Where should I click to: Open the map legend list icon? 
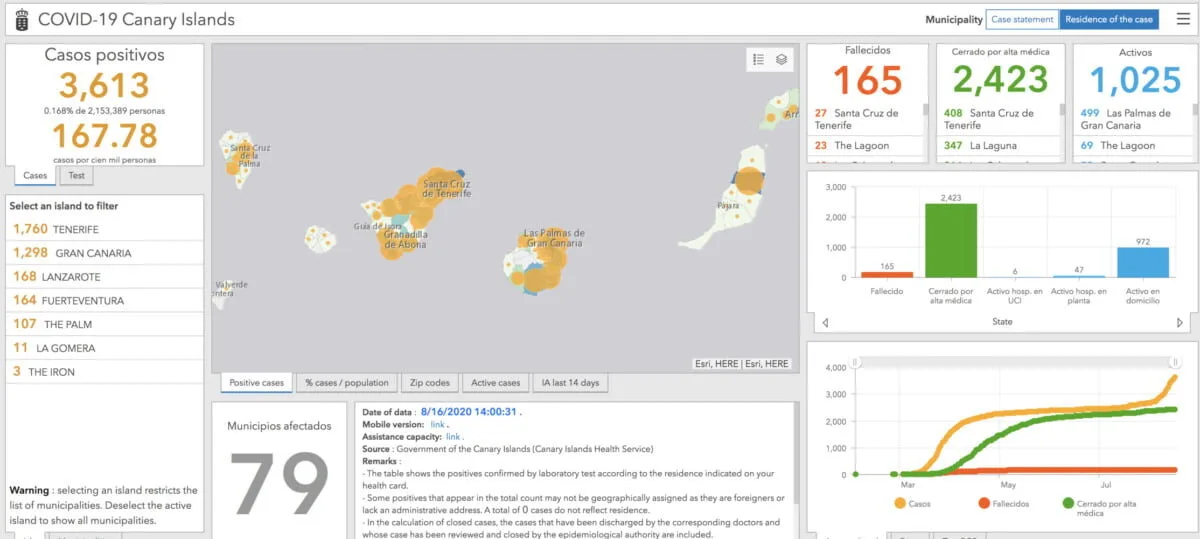pos(759,60)
